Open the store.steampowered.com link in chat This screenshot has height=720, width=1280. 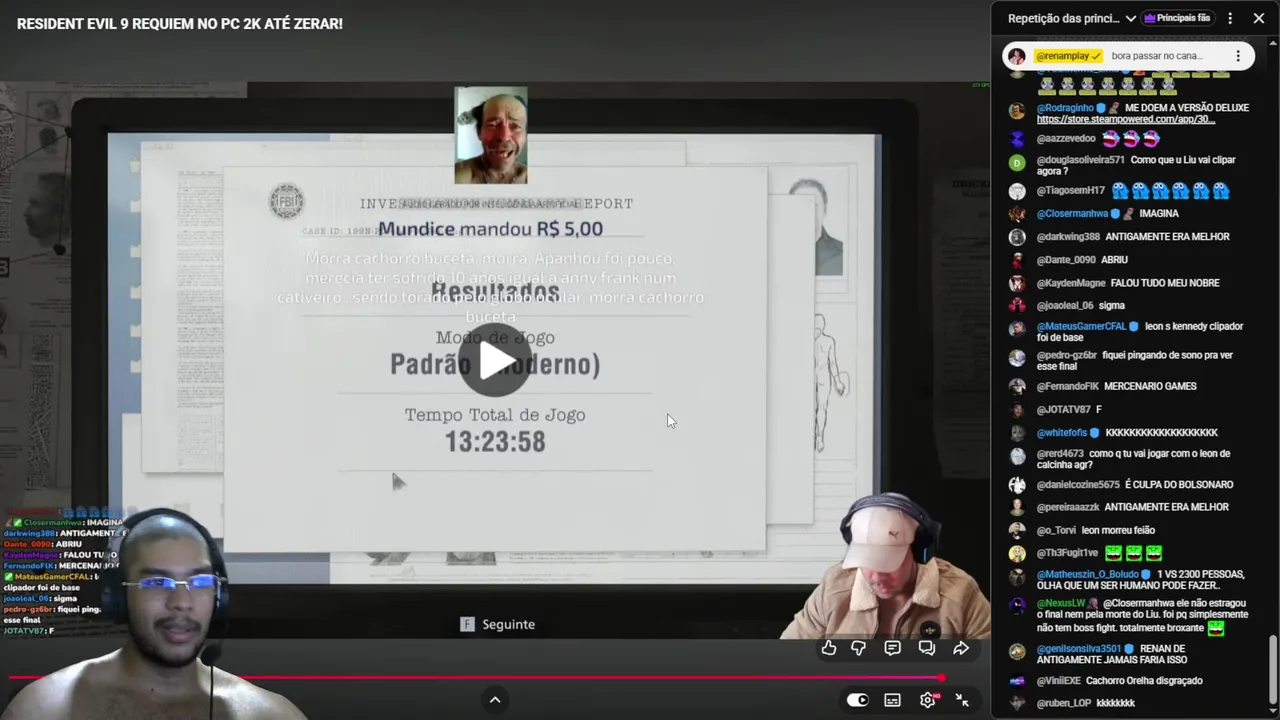[x=1126, y=119]
